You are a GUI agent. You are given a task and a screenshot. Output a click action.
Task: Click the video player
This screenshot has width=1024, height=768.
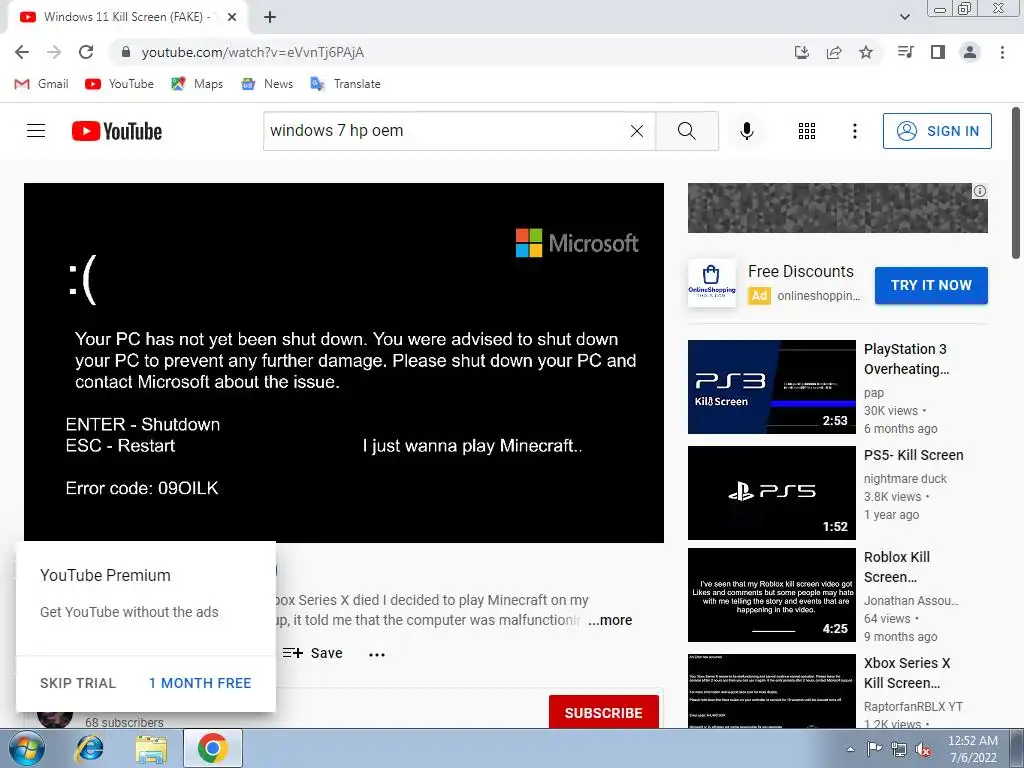point(344,362)
